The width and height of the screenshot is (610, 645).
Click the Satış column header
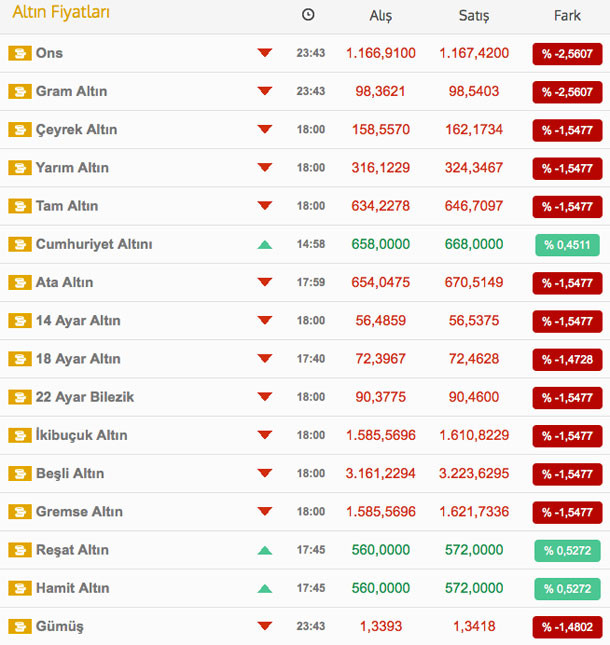click(x=473, y=15)
